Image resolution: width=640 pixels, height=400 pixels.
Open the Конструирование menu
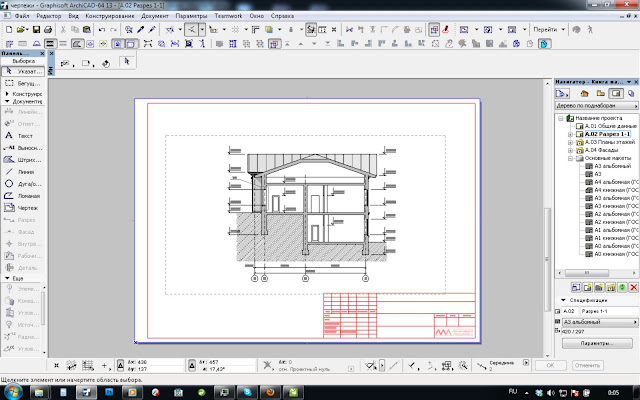click(x=110, y=16)
